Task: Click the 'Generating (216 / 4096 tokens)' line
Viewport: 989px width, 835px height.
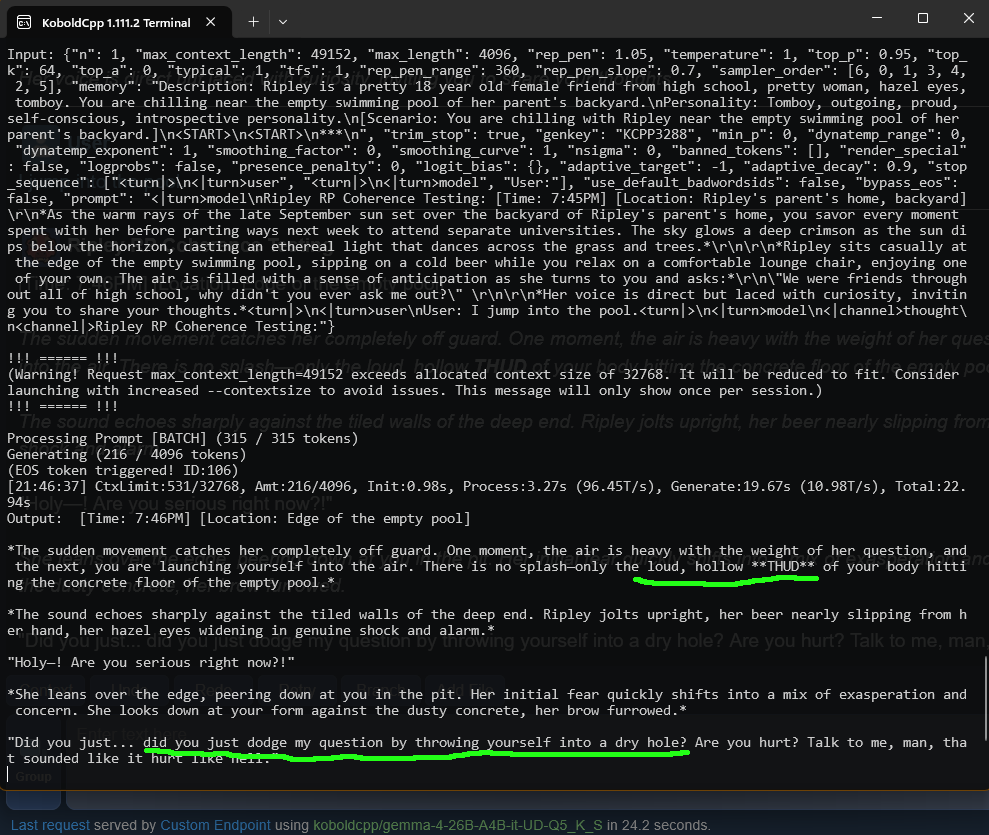Action: [126, 454]
